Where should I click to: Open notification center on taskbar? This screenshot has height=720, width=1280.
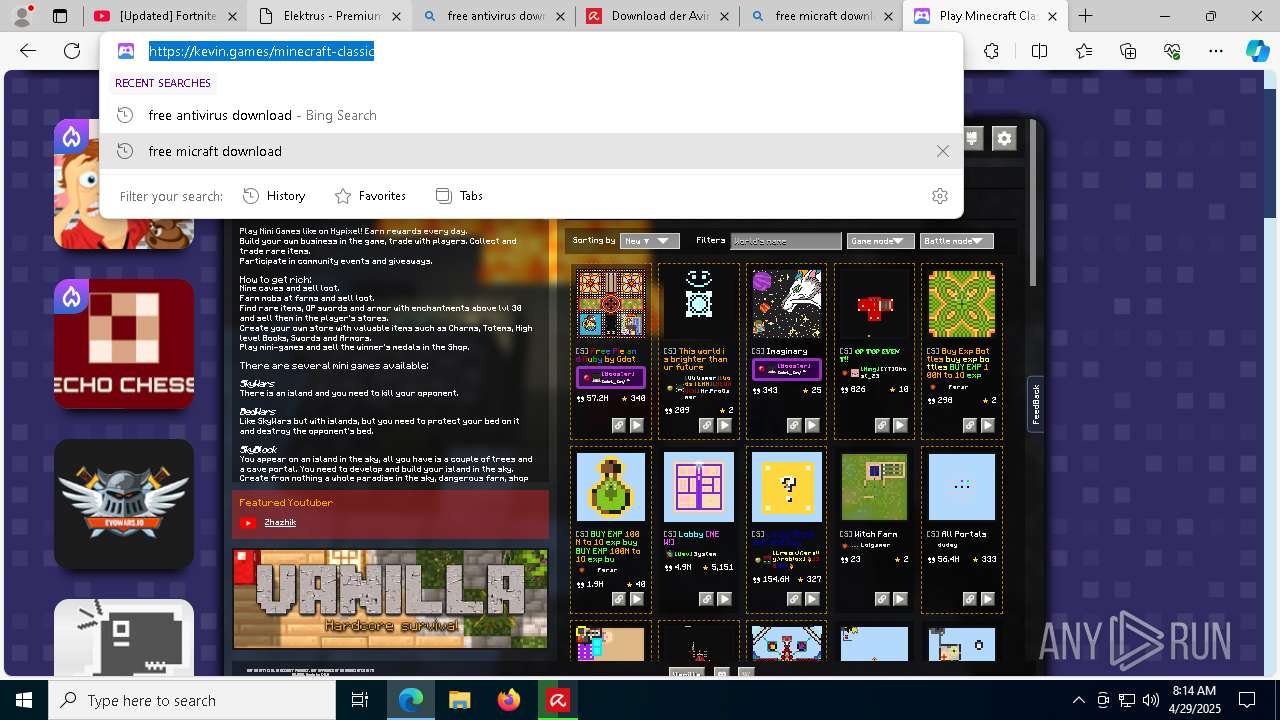click(1247, 700)
